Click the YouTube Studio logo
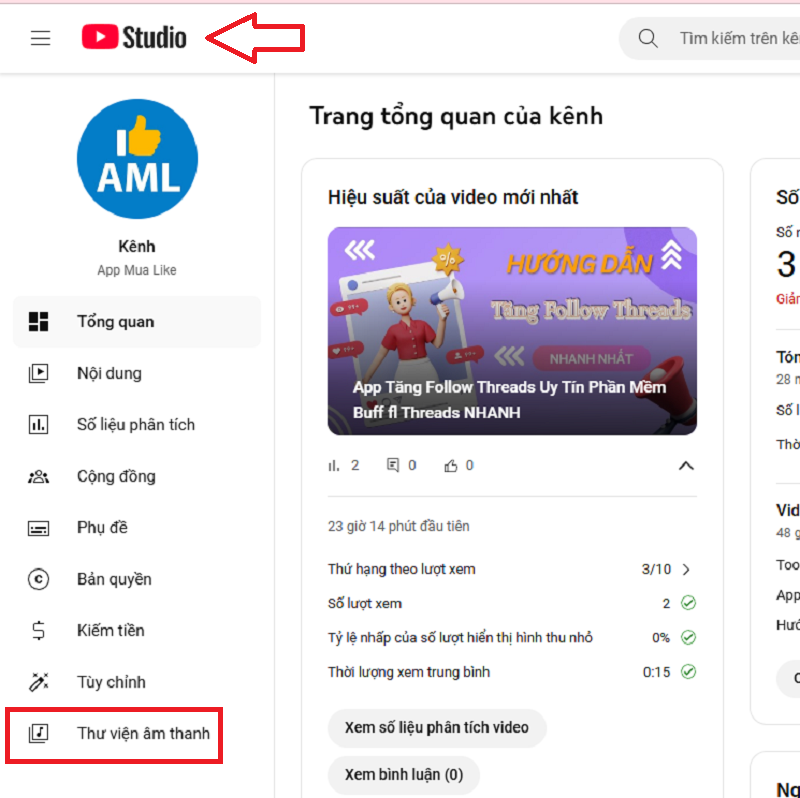 point(134,37)
